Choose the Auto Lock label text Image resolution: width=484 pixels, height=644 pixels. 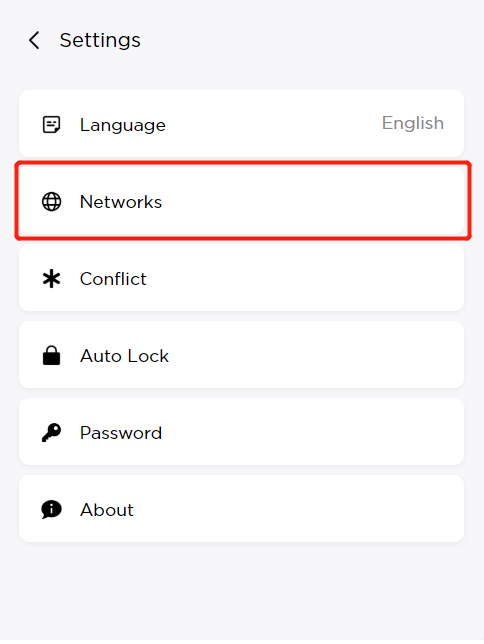coord(124,356)
